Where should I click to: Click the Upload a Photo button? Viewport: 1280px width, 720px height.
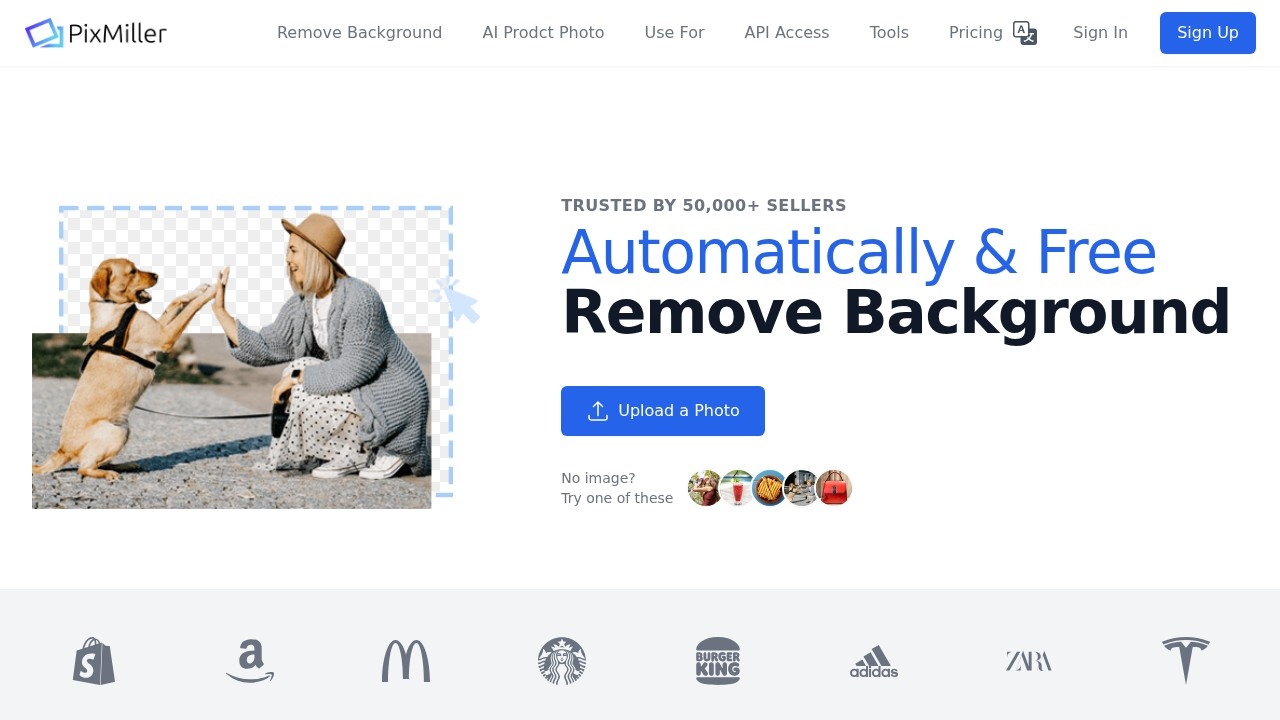click(x=663, y=411)
